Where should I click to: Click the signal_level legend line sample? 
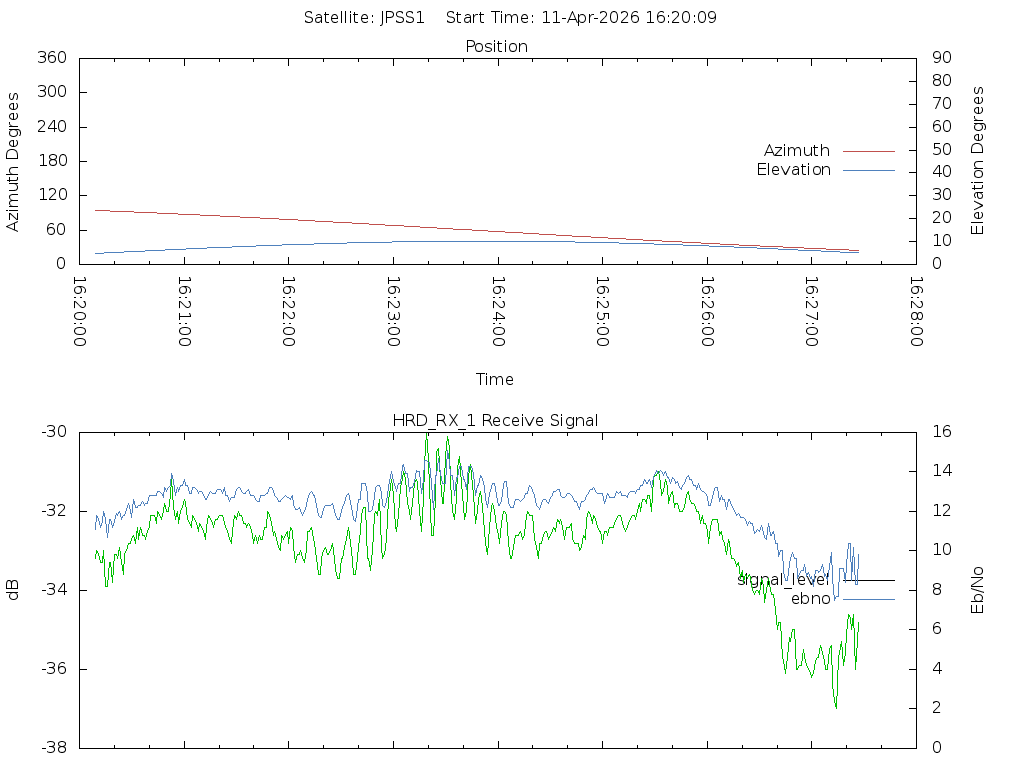coord(868,580)
